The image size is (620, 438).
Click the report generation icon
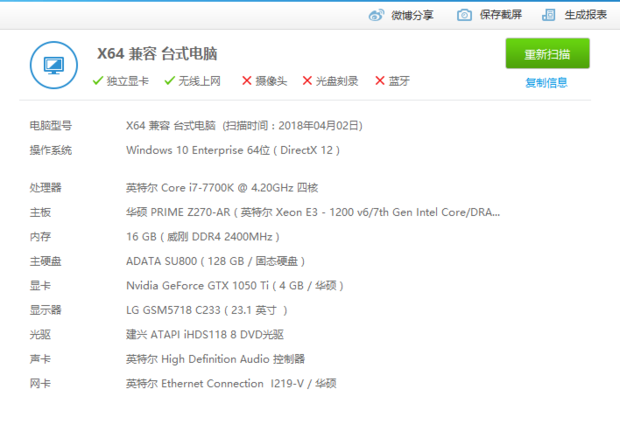click(x=548, y=15)
